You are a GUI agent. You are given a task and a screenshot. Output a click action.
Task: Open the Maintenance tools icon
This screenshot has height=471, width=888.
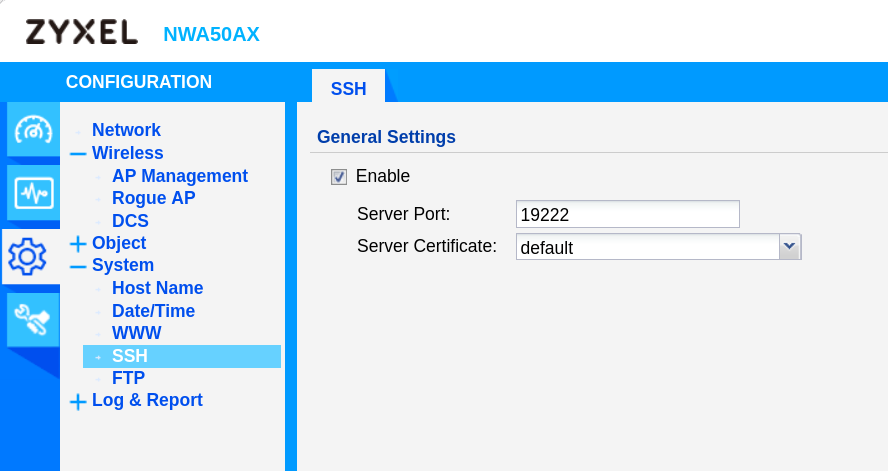tap(33, 320)
